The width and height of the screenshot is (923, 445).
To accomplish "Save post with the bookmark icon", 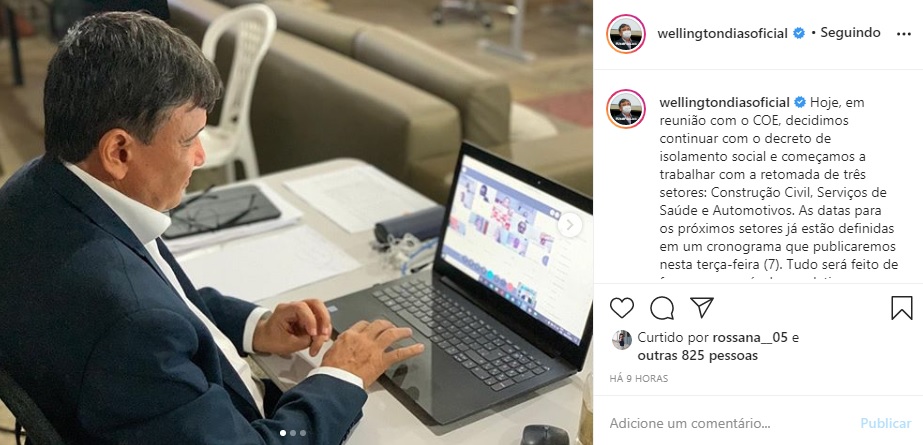I will pyautogui.click(x=901, y=308).
